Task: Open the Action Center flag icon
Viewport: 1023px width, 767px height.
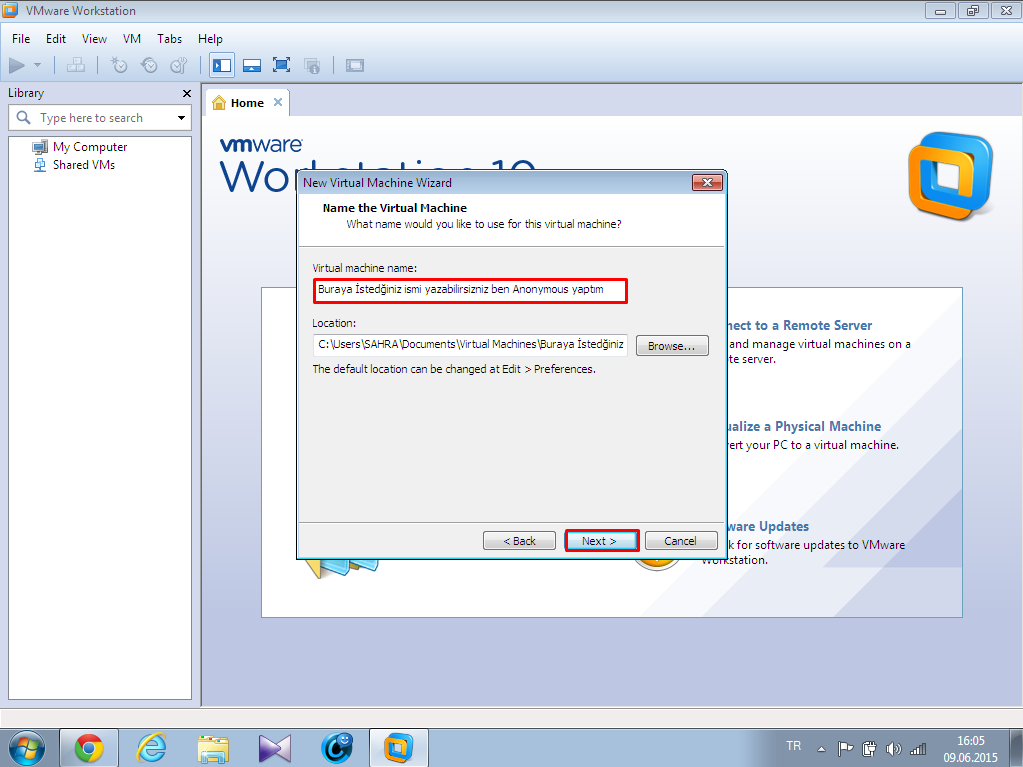Action: click(x=845, y=749)
